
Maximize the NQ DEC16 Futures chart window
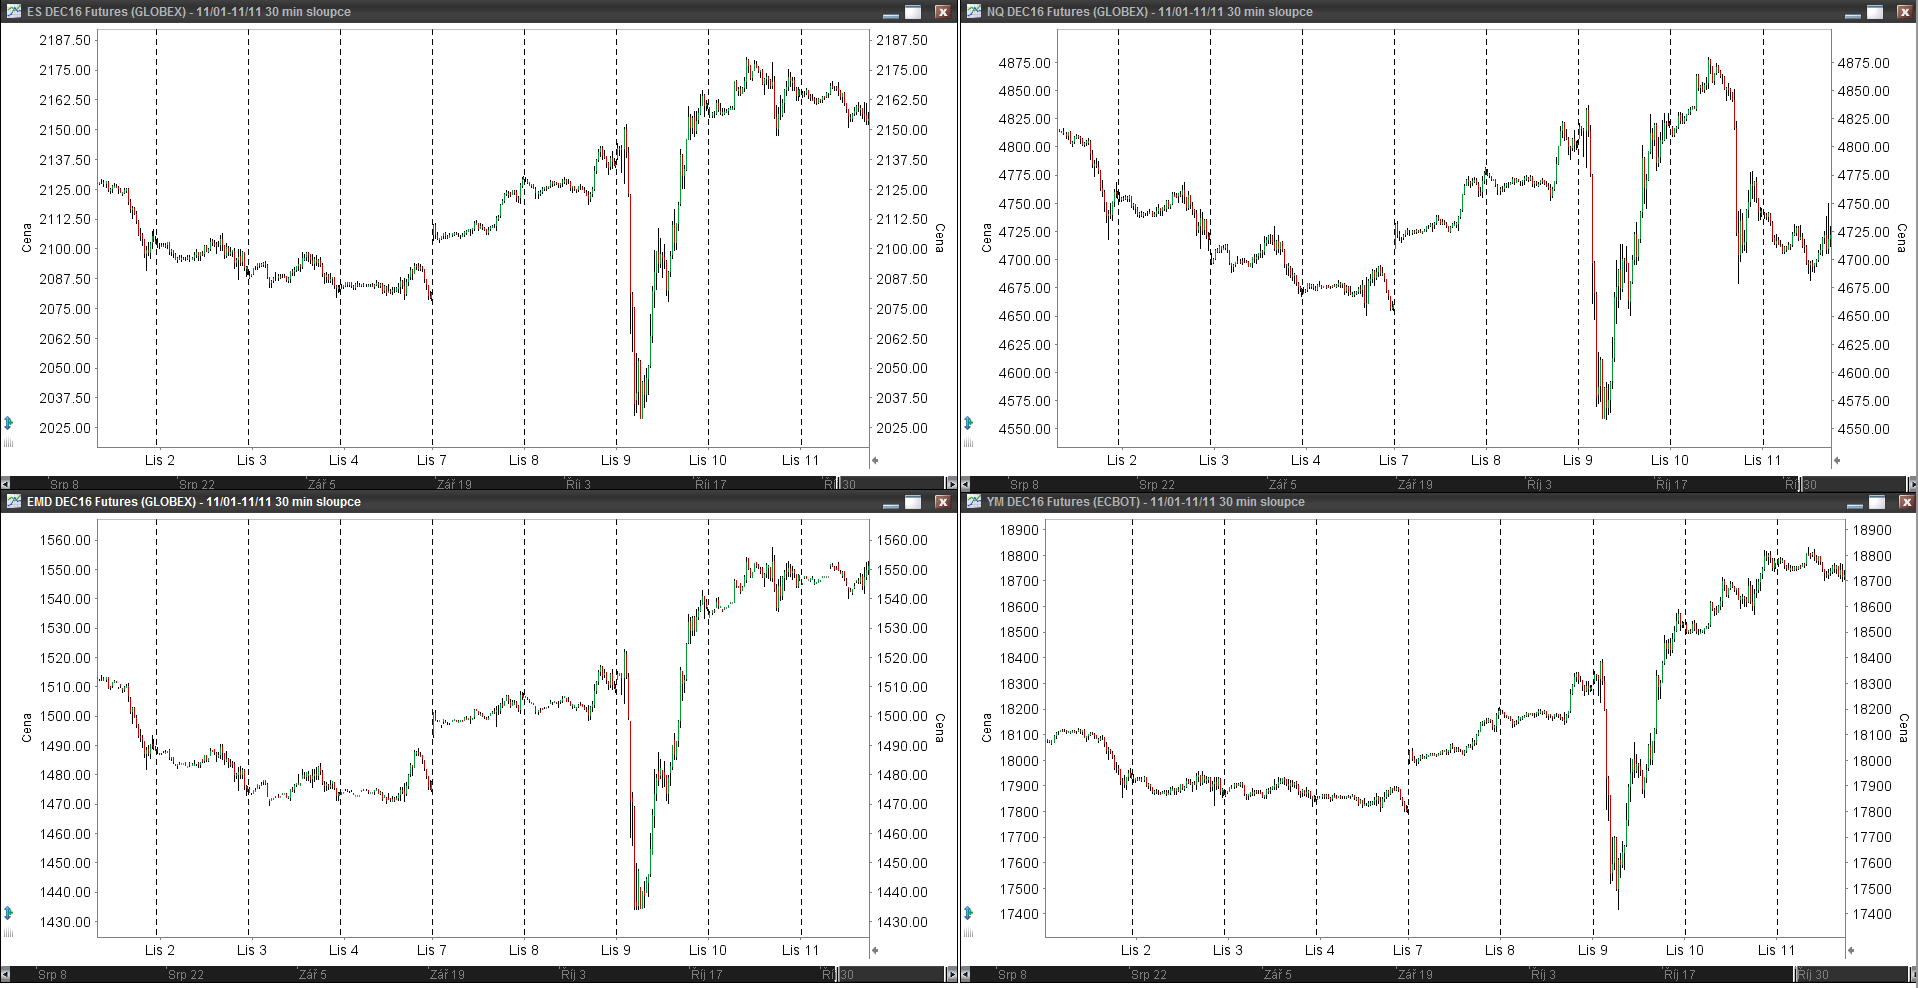point(1875,12)
